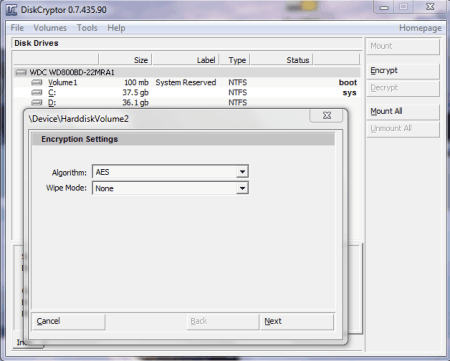The width and height of the screenshot is (450, 361).
Task: Click the C: volume drive icon
Action: point(37,92)
